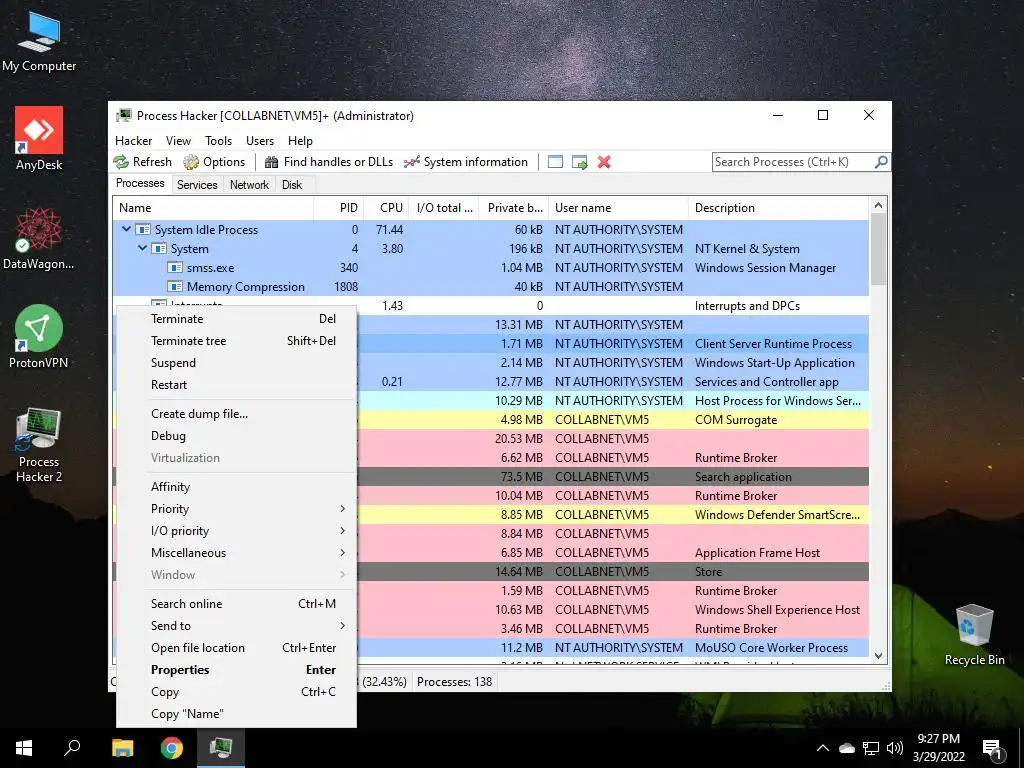Open the Windows Start menu
The height and width of the screenshot is (768, 1024).
coord(24,748)
